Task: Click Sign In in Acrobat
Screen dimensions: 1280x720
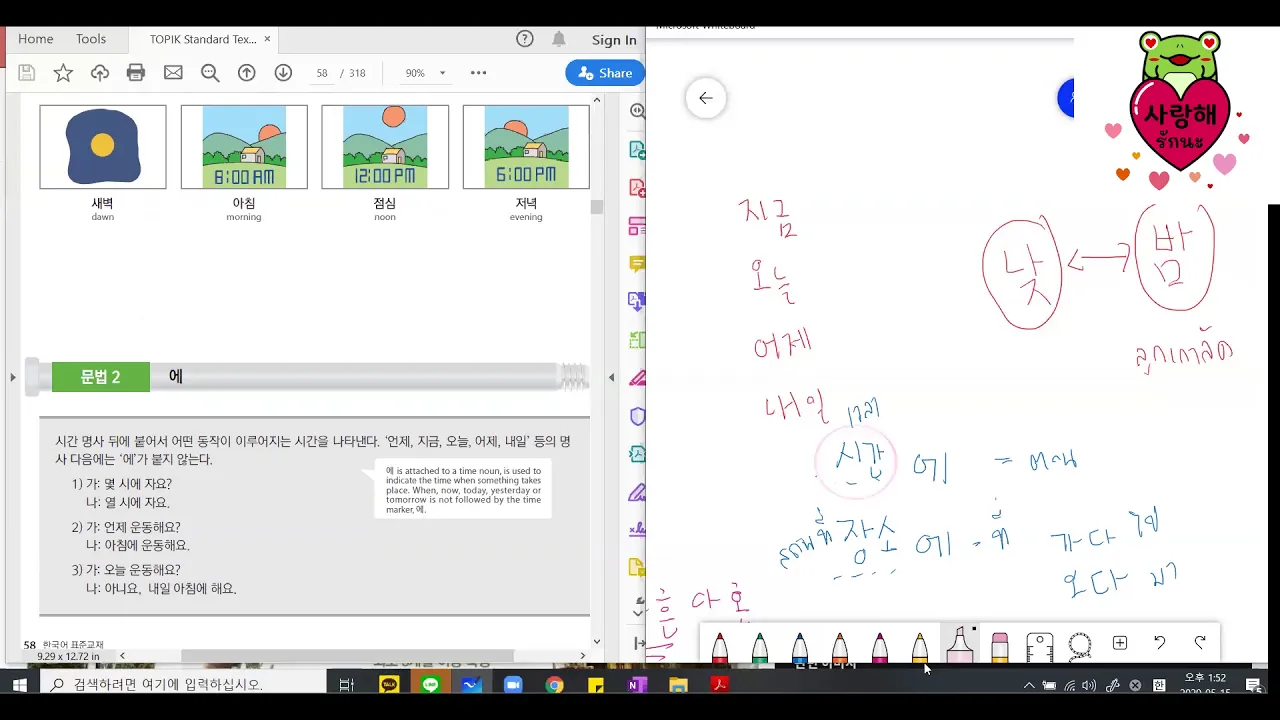Action: (614, 40)
